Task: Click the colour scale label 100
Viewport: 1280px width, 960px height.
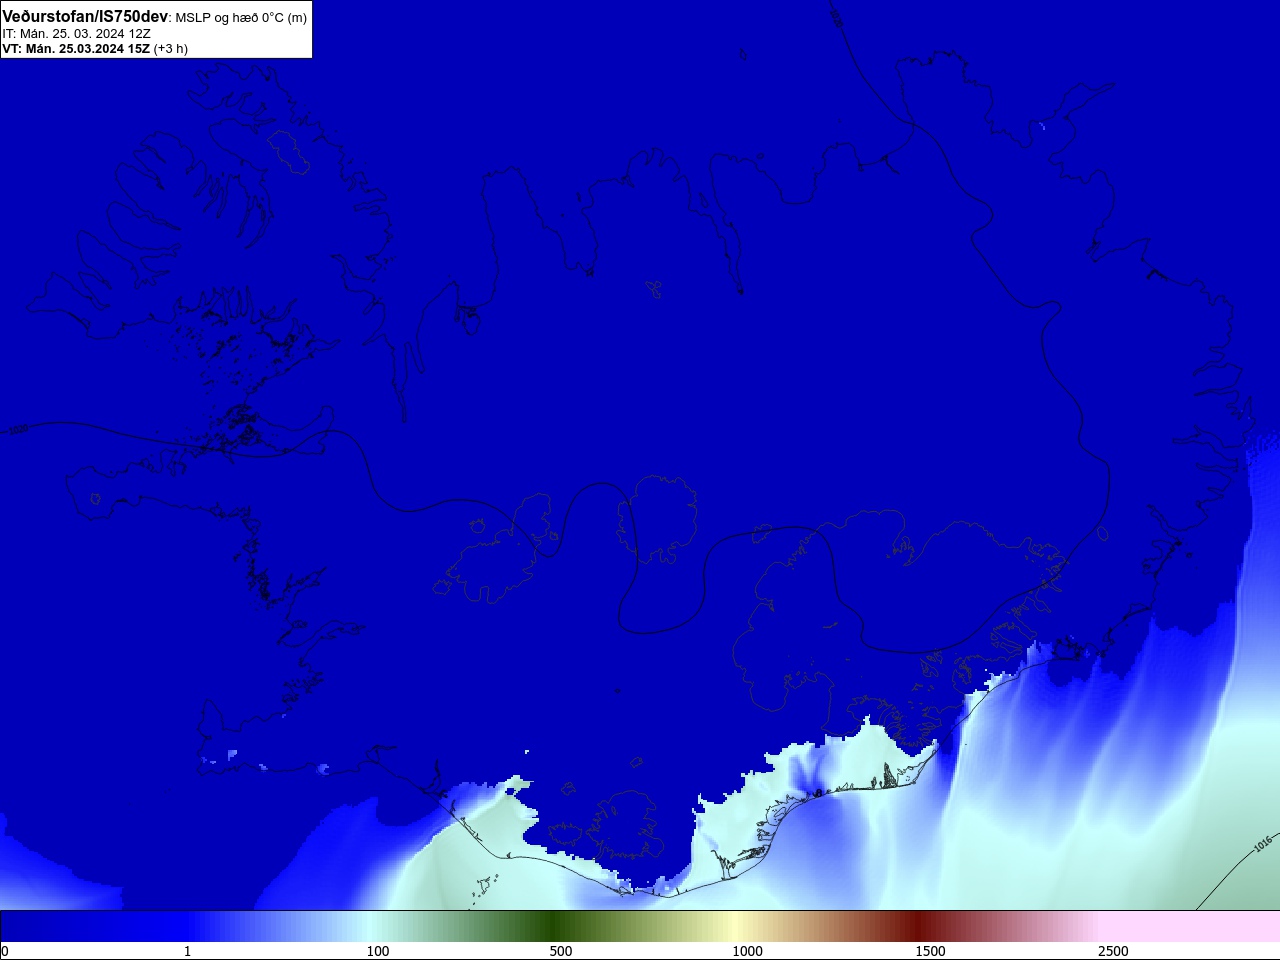Action: click(x=378, y=951)
